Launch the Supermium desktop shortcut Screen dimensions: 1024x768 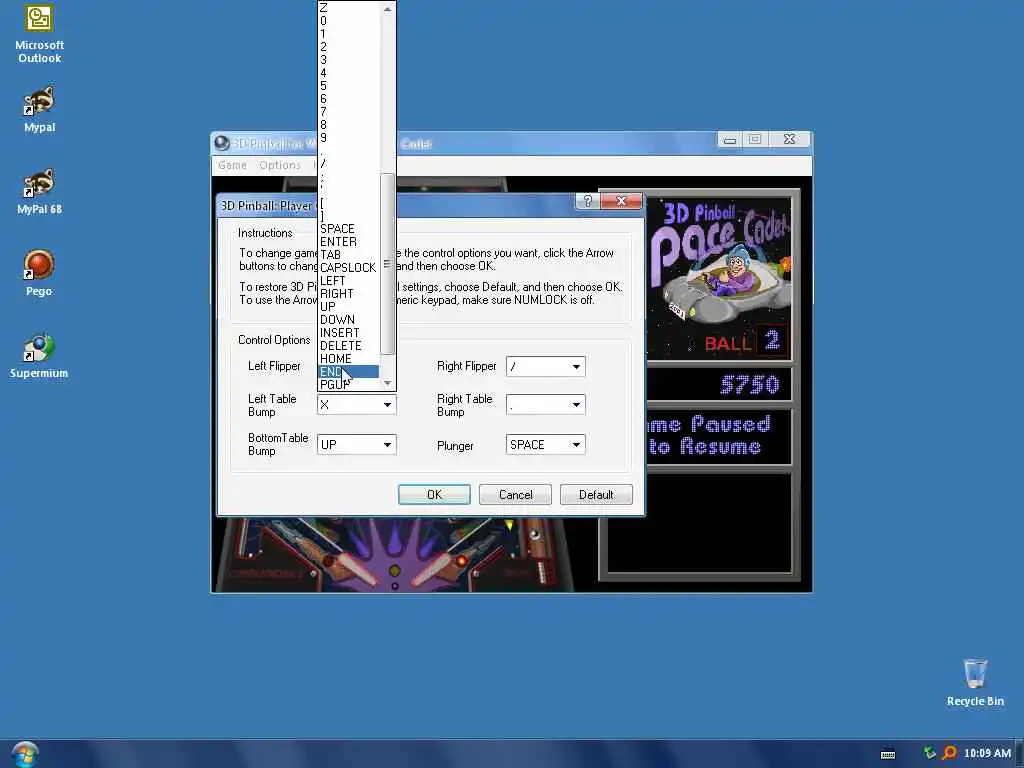tap(39, 356)
